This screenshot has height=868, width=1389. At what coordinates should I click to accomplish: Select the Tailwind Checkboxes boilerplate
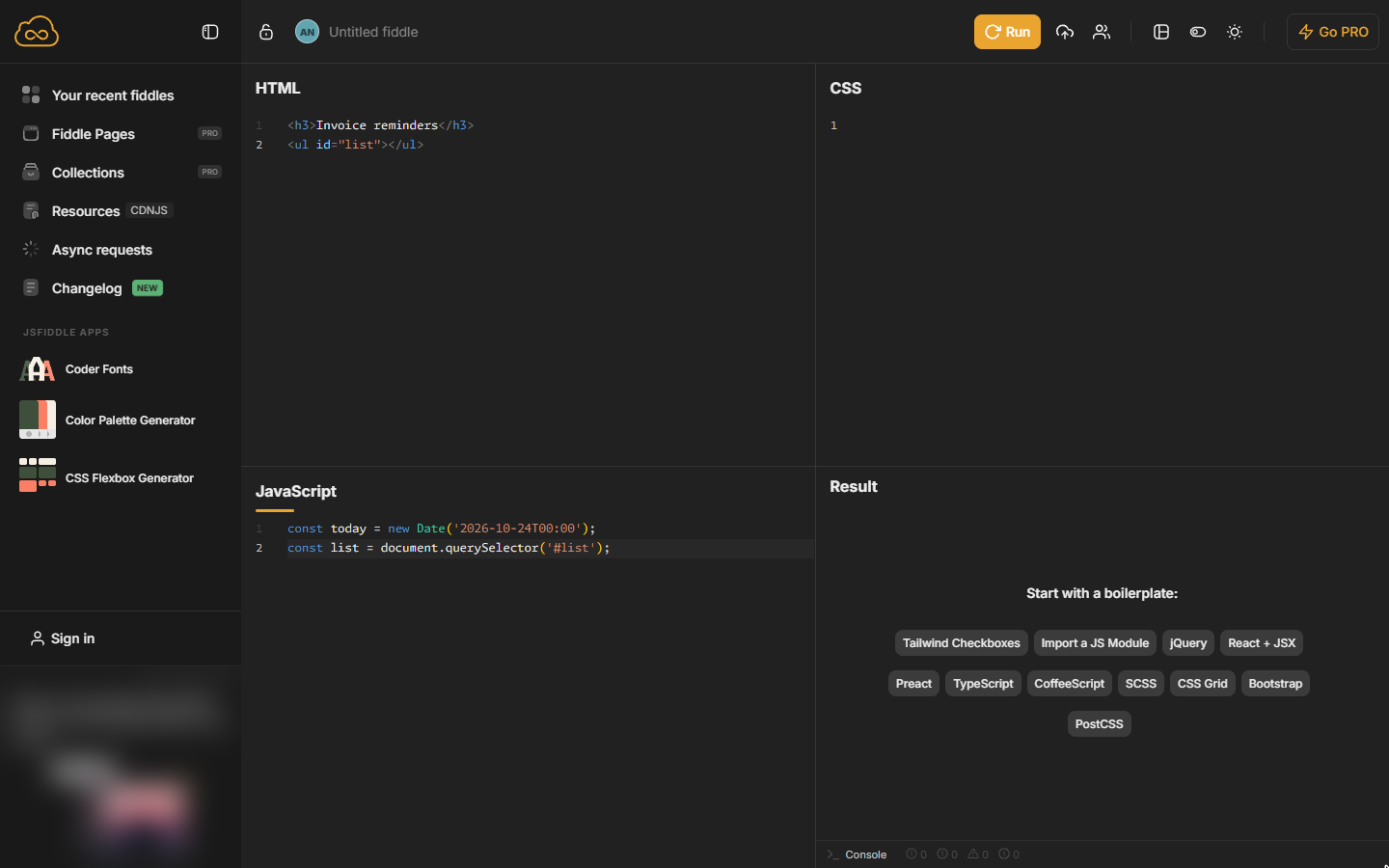(961, 643)
